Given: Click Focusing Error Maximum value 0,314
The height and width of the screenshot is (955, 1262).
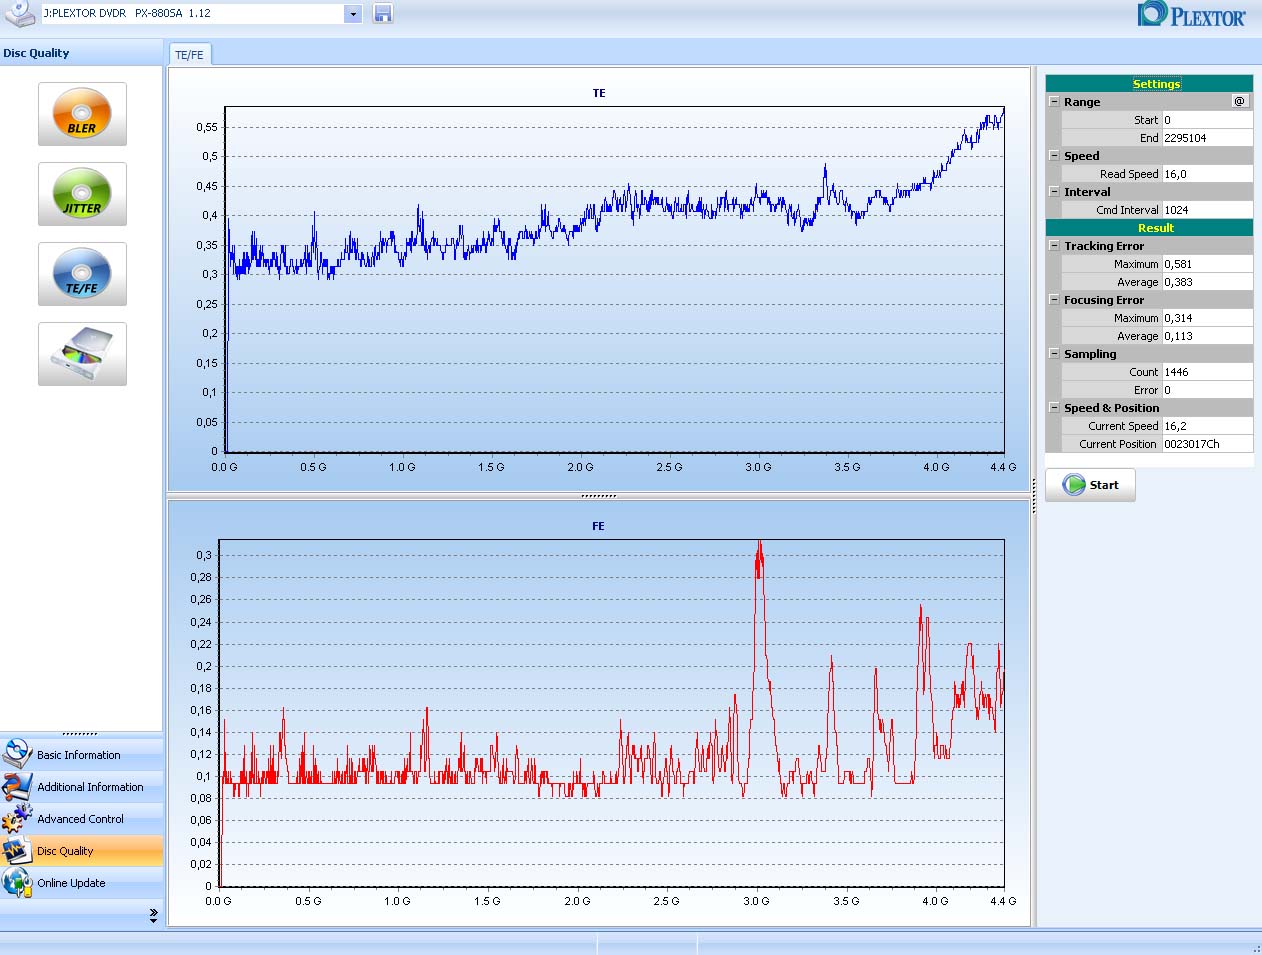Looking at the screenshot, I should click(1207, 318).
